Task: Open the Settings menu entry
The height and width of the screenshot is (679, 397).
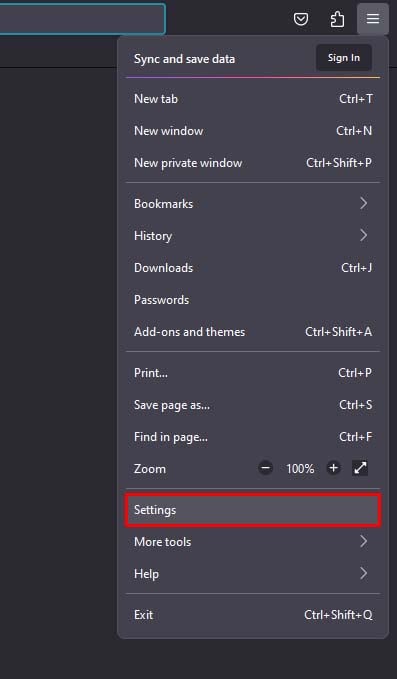Action: click(253, 510)
